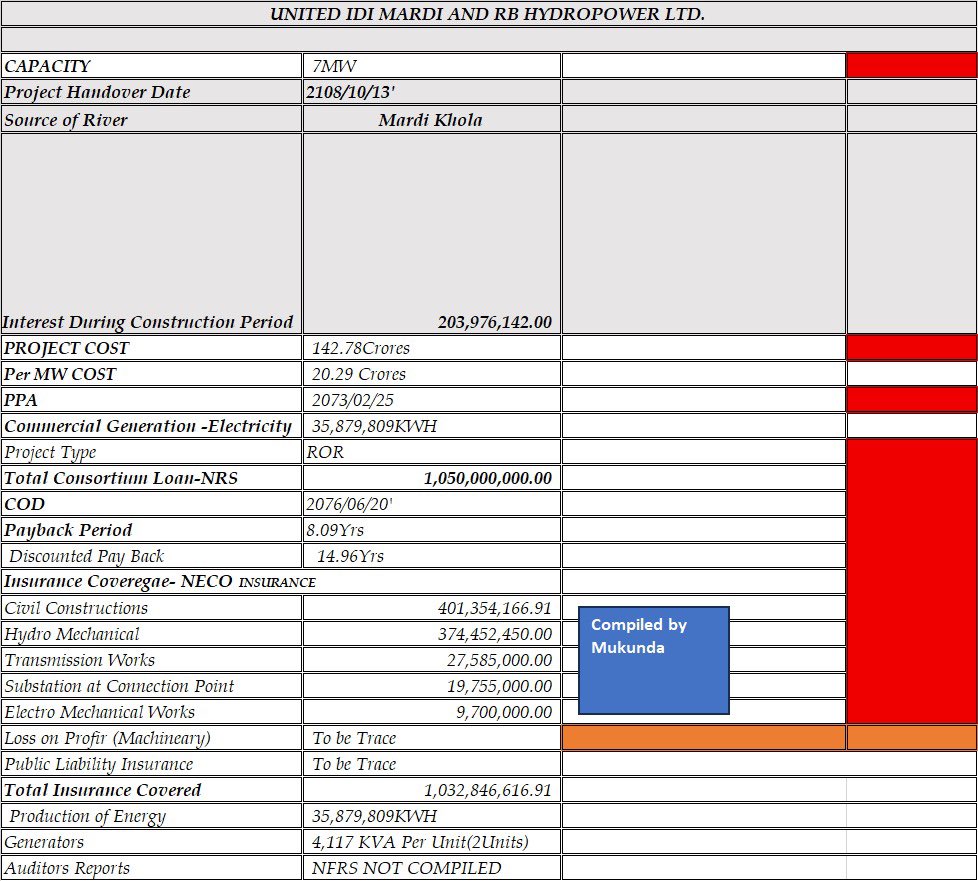Viewport: 978px width, 881px height.
Task: Click the red cell in the PPA row
Action: (912, 400)
